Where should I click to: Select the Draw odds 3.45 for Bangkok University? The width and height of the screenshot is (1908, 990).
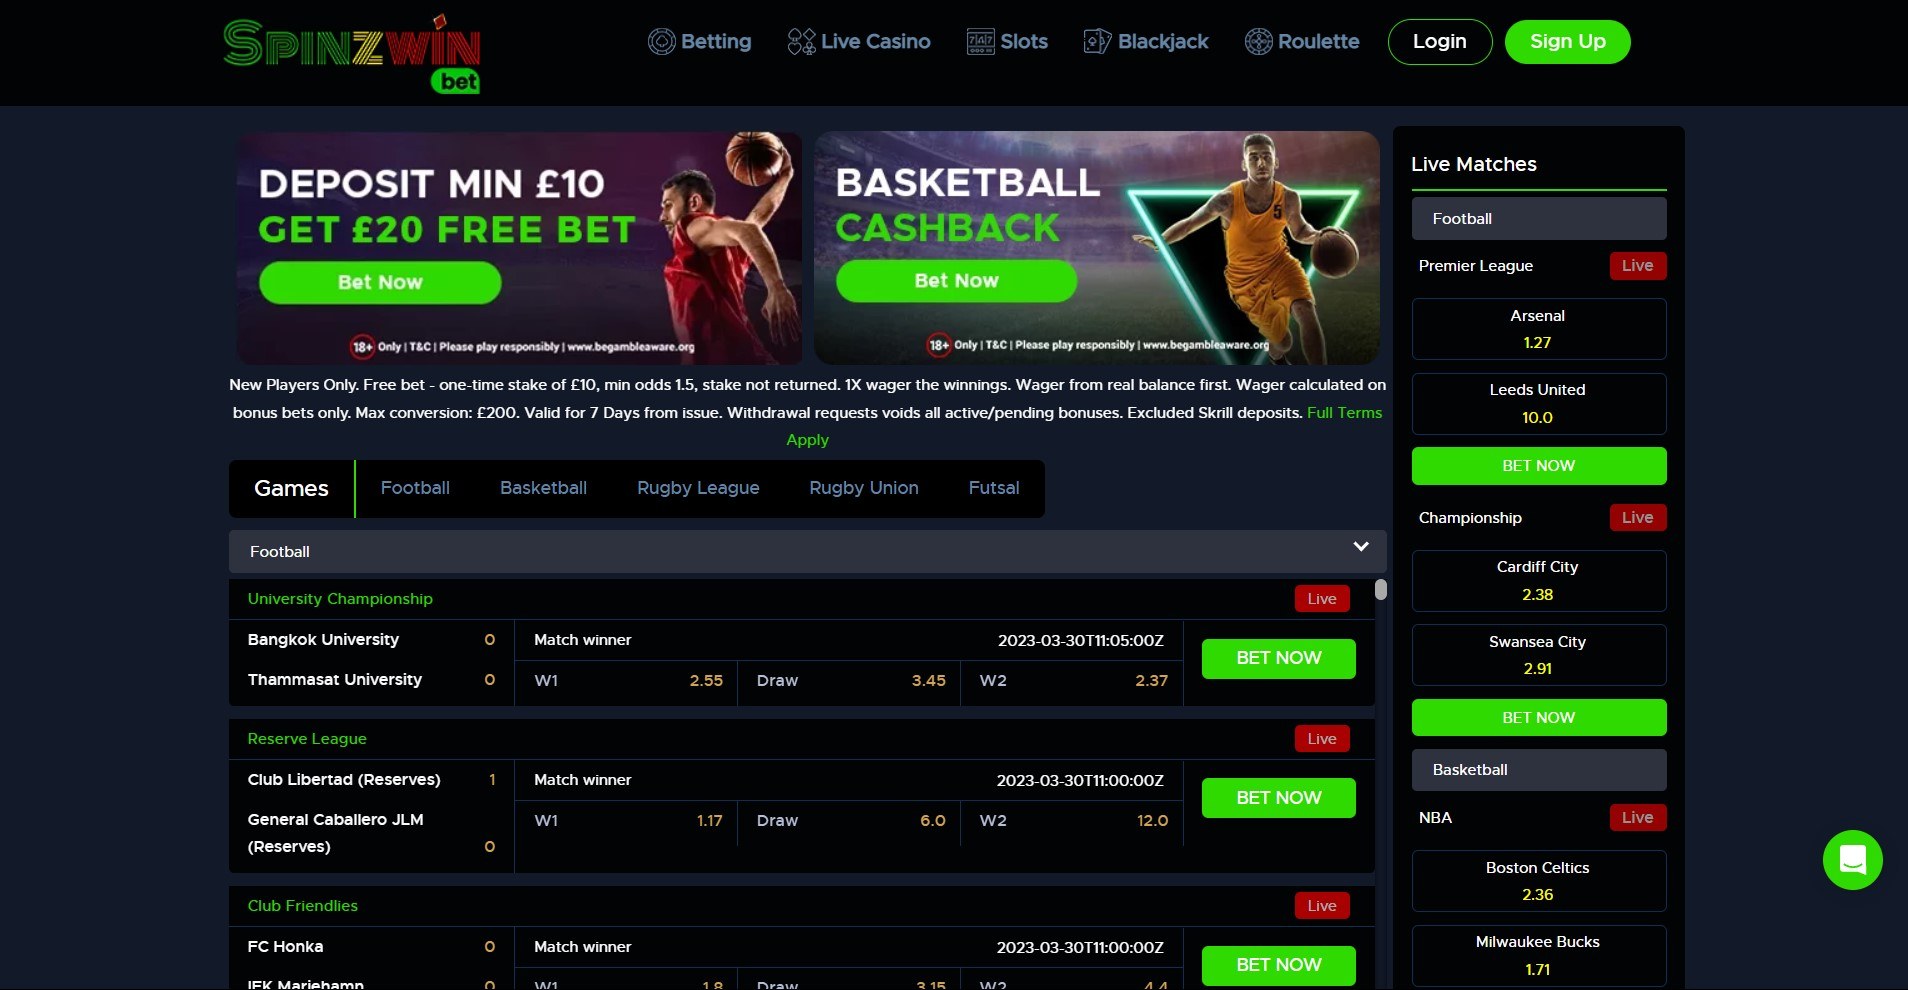coord(849,680)
